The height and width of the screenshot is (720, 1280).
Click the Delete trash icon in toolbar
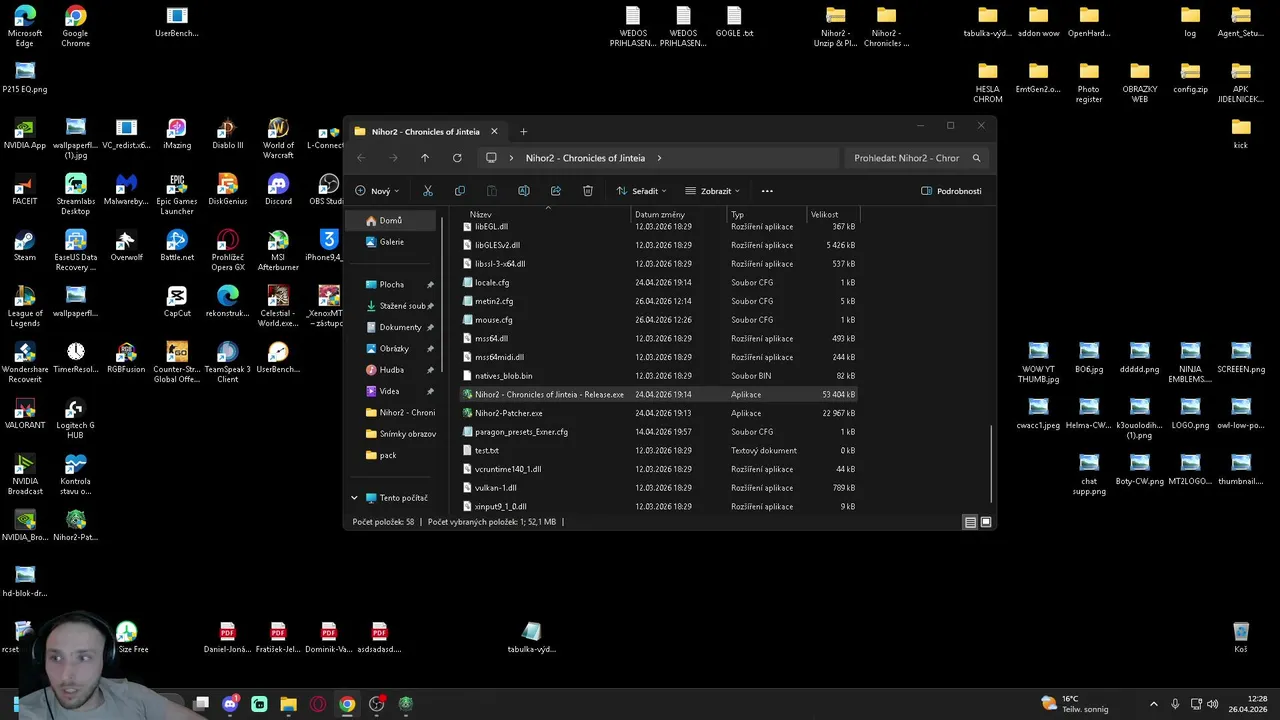(x=588, y=191)
